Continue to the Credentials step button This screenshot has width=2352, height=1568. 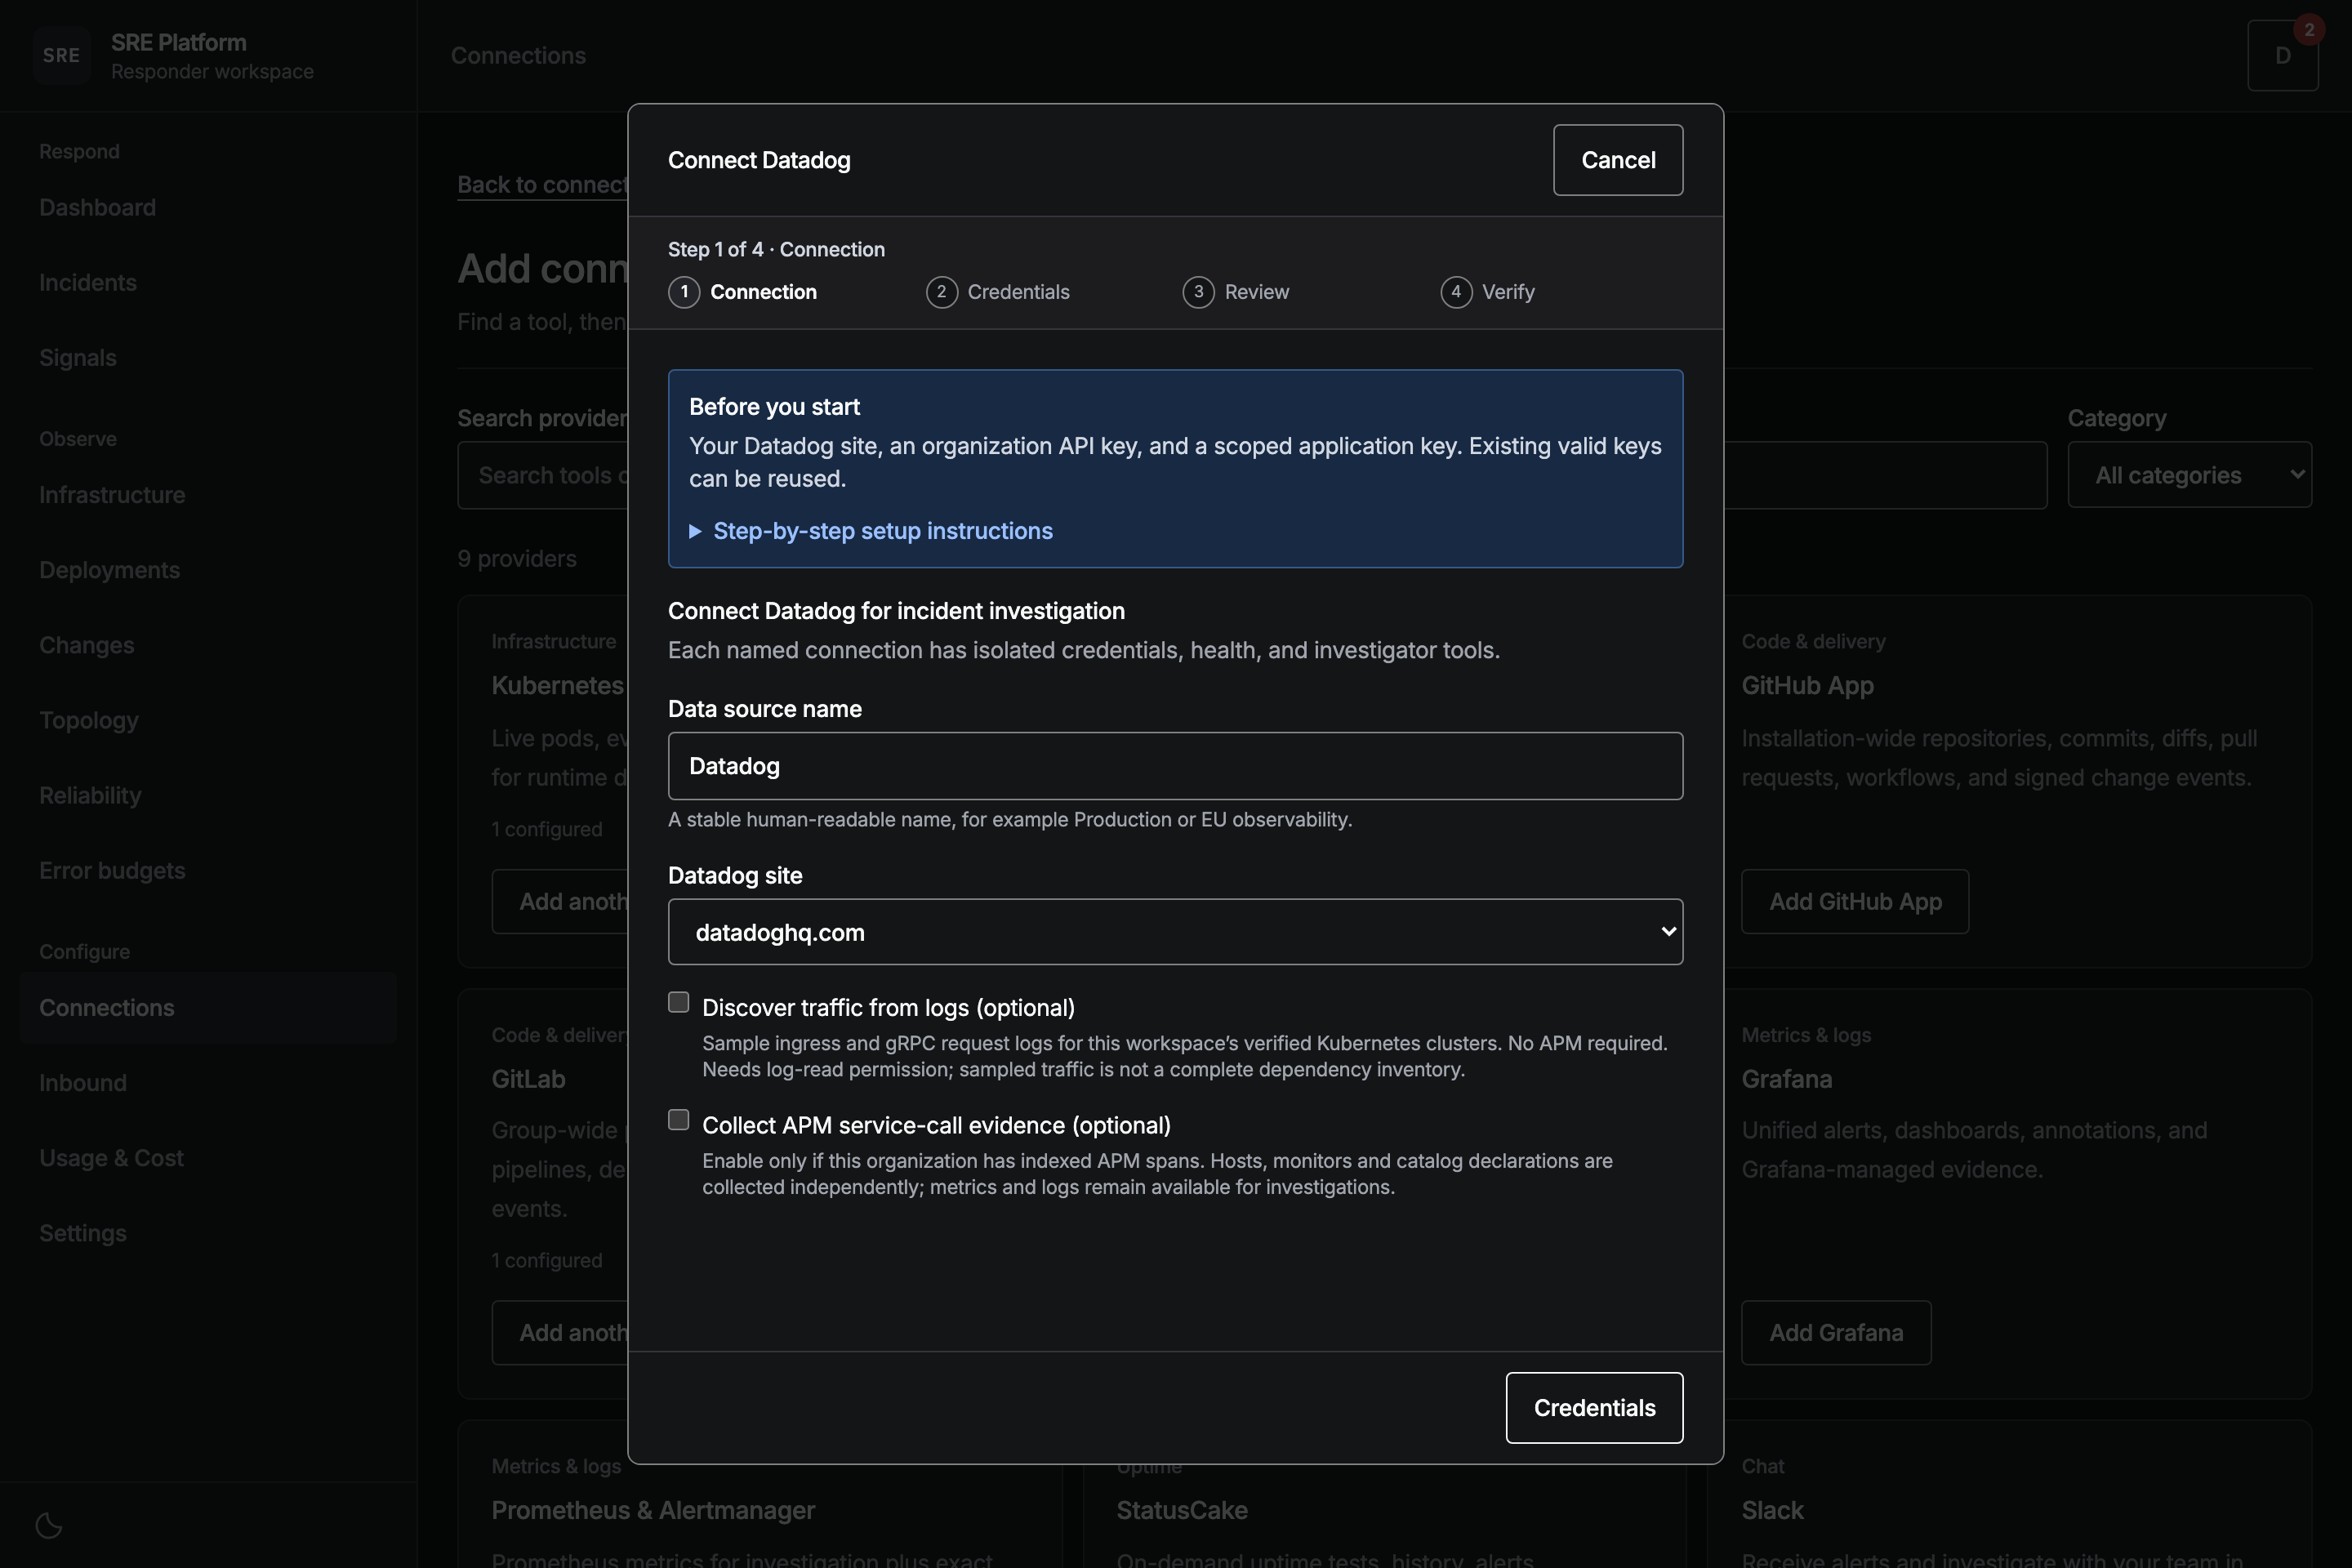[1594, 1408]
